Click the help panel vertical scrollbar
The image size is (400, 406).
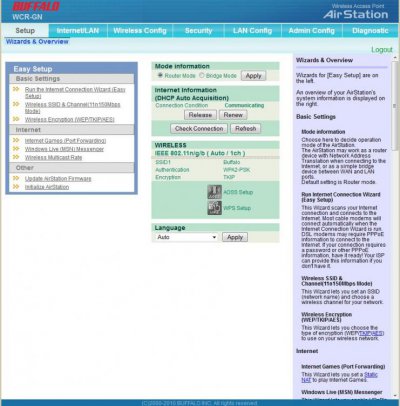pyautogui.click(x=395, y=227)
